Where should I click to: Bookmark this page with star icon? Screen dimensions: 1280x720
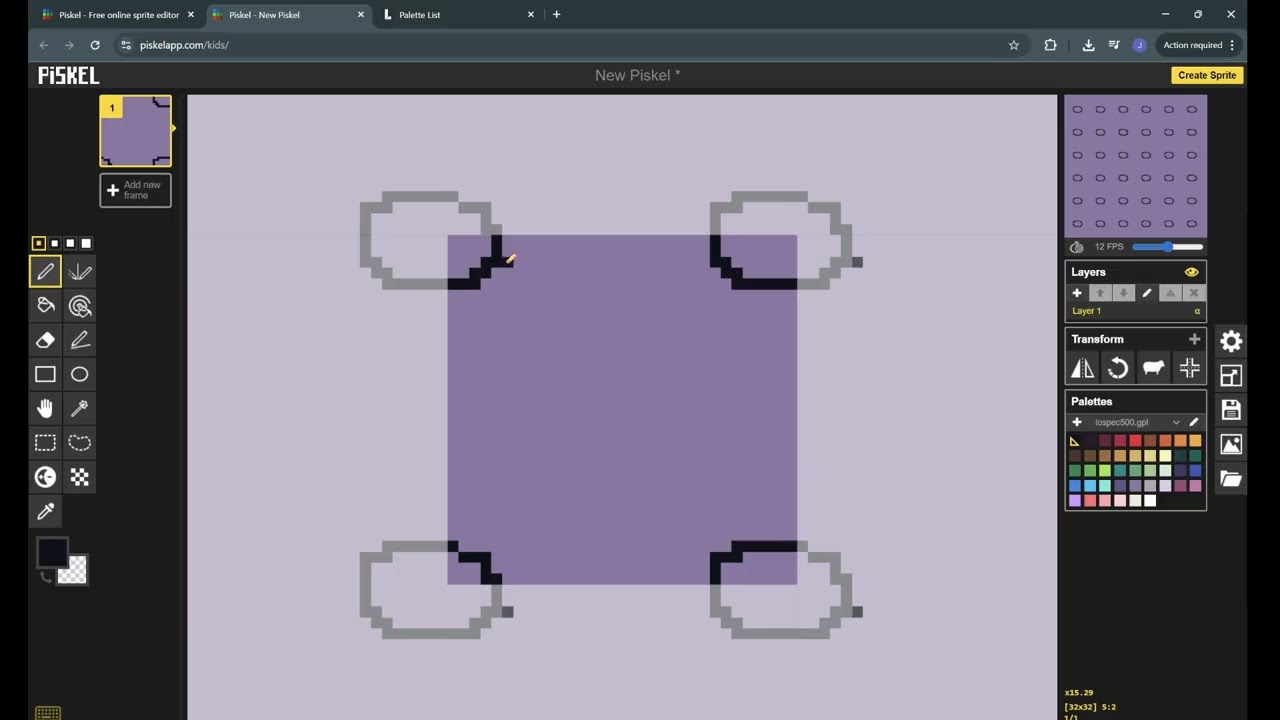coord(1014,45)
